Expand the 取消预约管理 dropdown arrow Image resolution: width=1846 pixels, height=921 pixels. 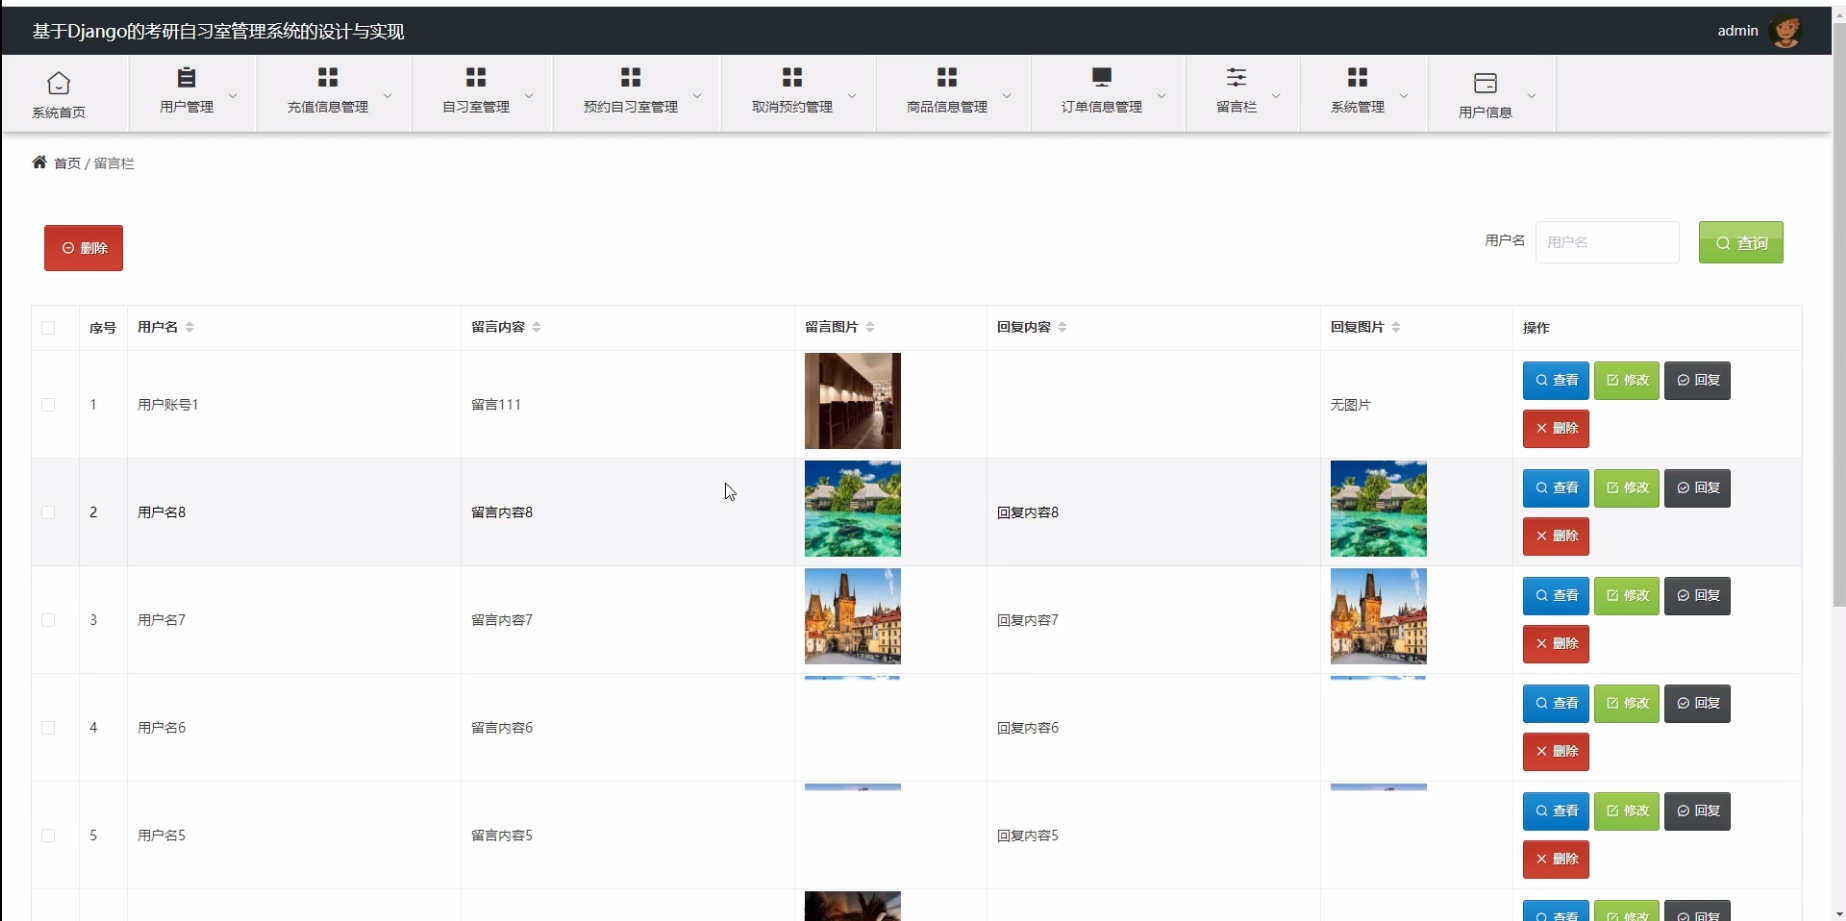852,96
